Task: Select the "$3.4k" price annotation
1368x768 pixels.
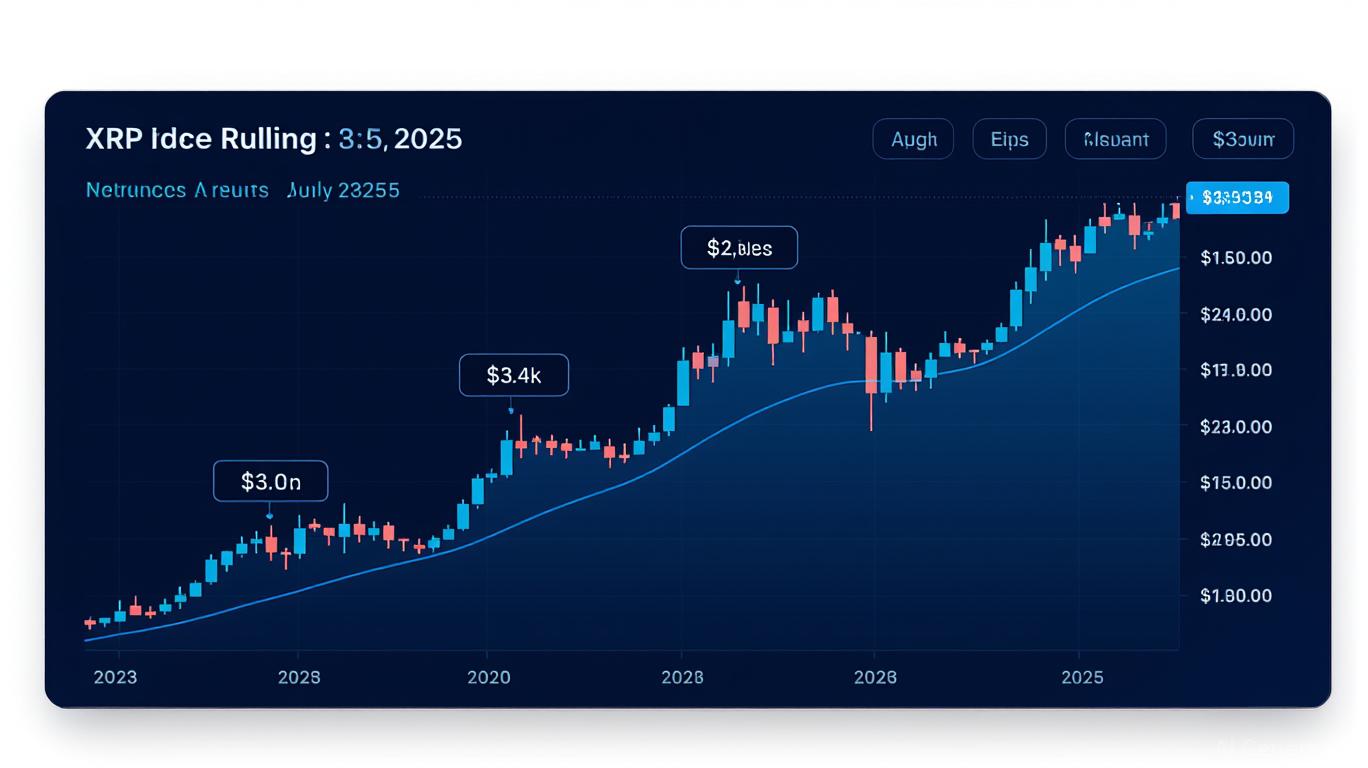Action: pos(513,375)
